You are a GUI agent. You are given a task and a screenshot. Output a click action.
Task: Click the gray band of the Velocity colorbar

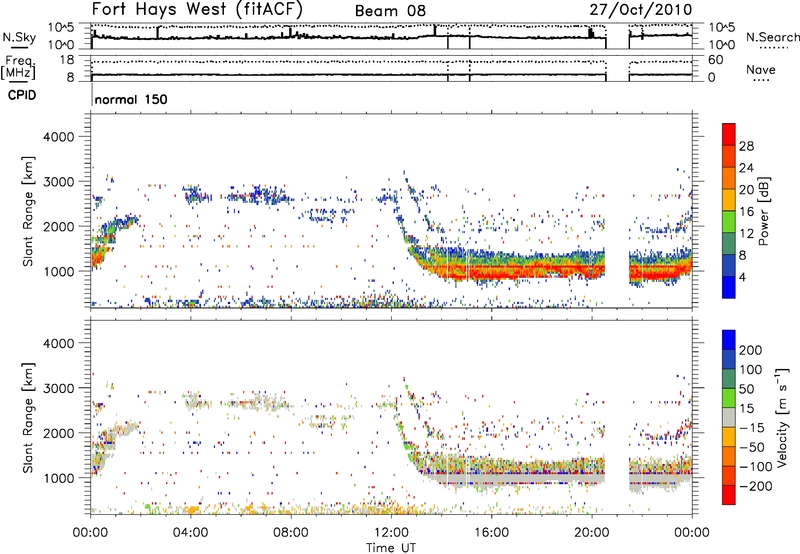729,418
